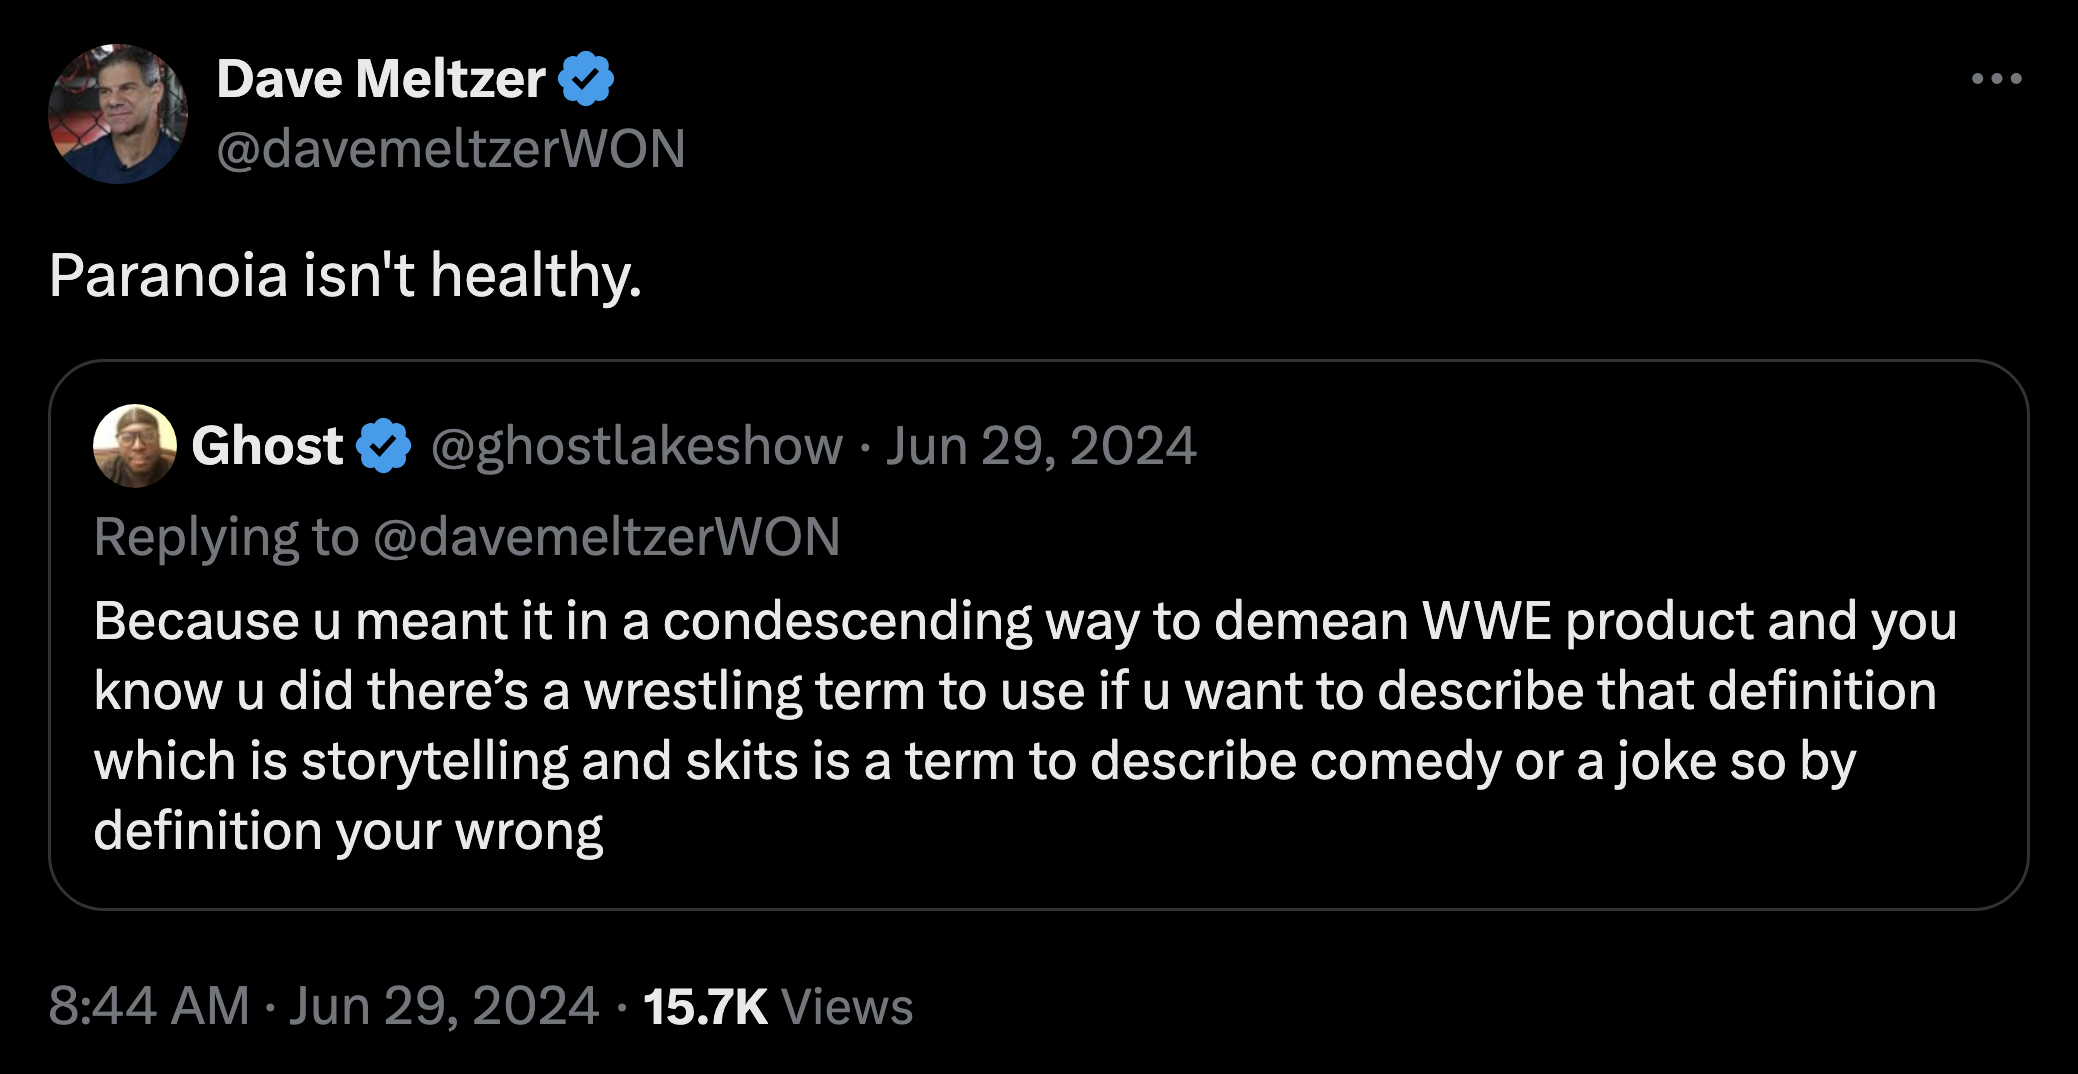Click the "Replying to" label in the quote
This screenshot has height=1074, width=2078.
226,537
